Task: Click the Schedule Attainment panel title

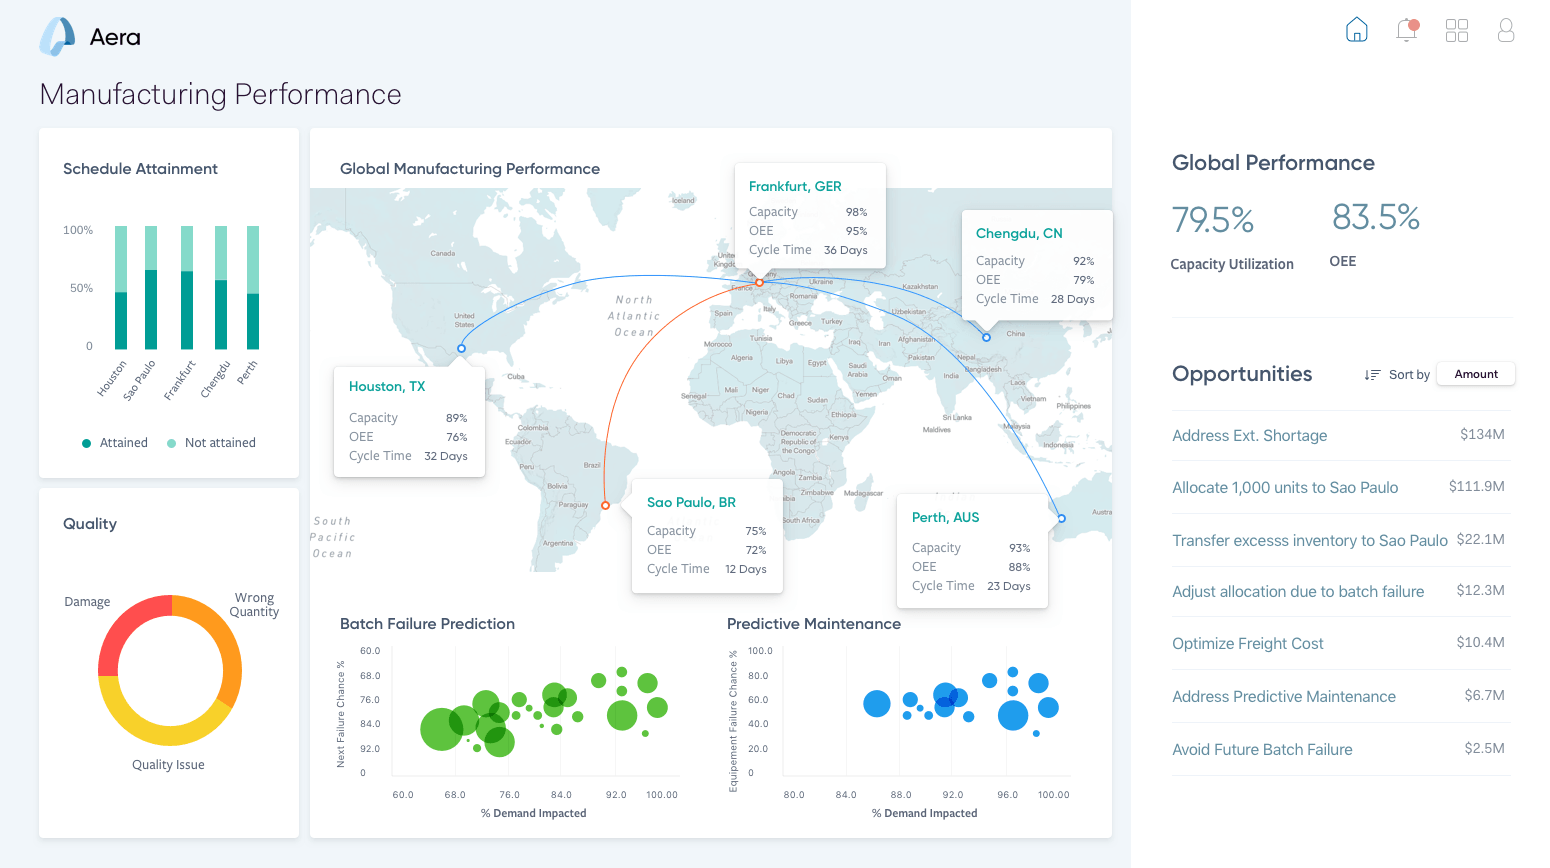Action: [x=140, y=169]
